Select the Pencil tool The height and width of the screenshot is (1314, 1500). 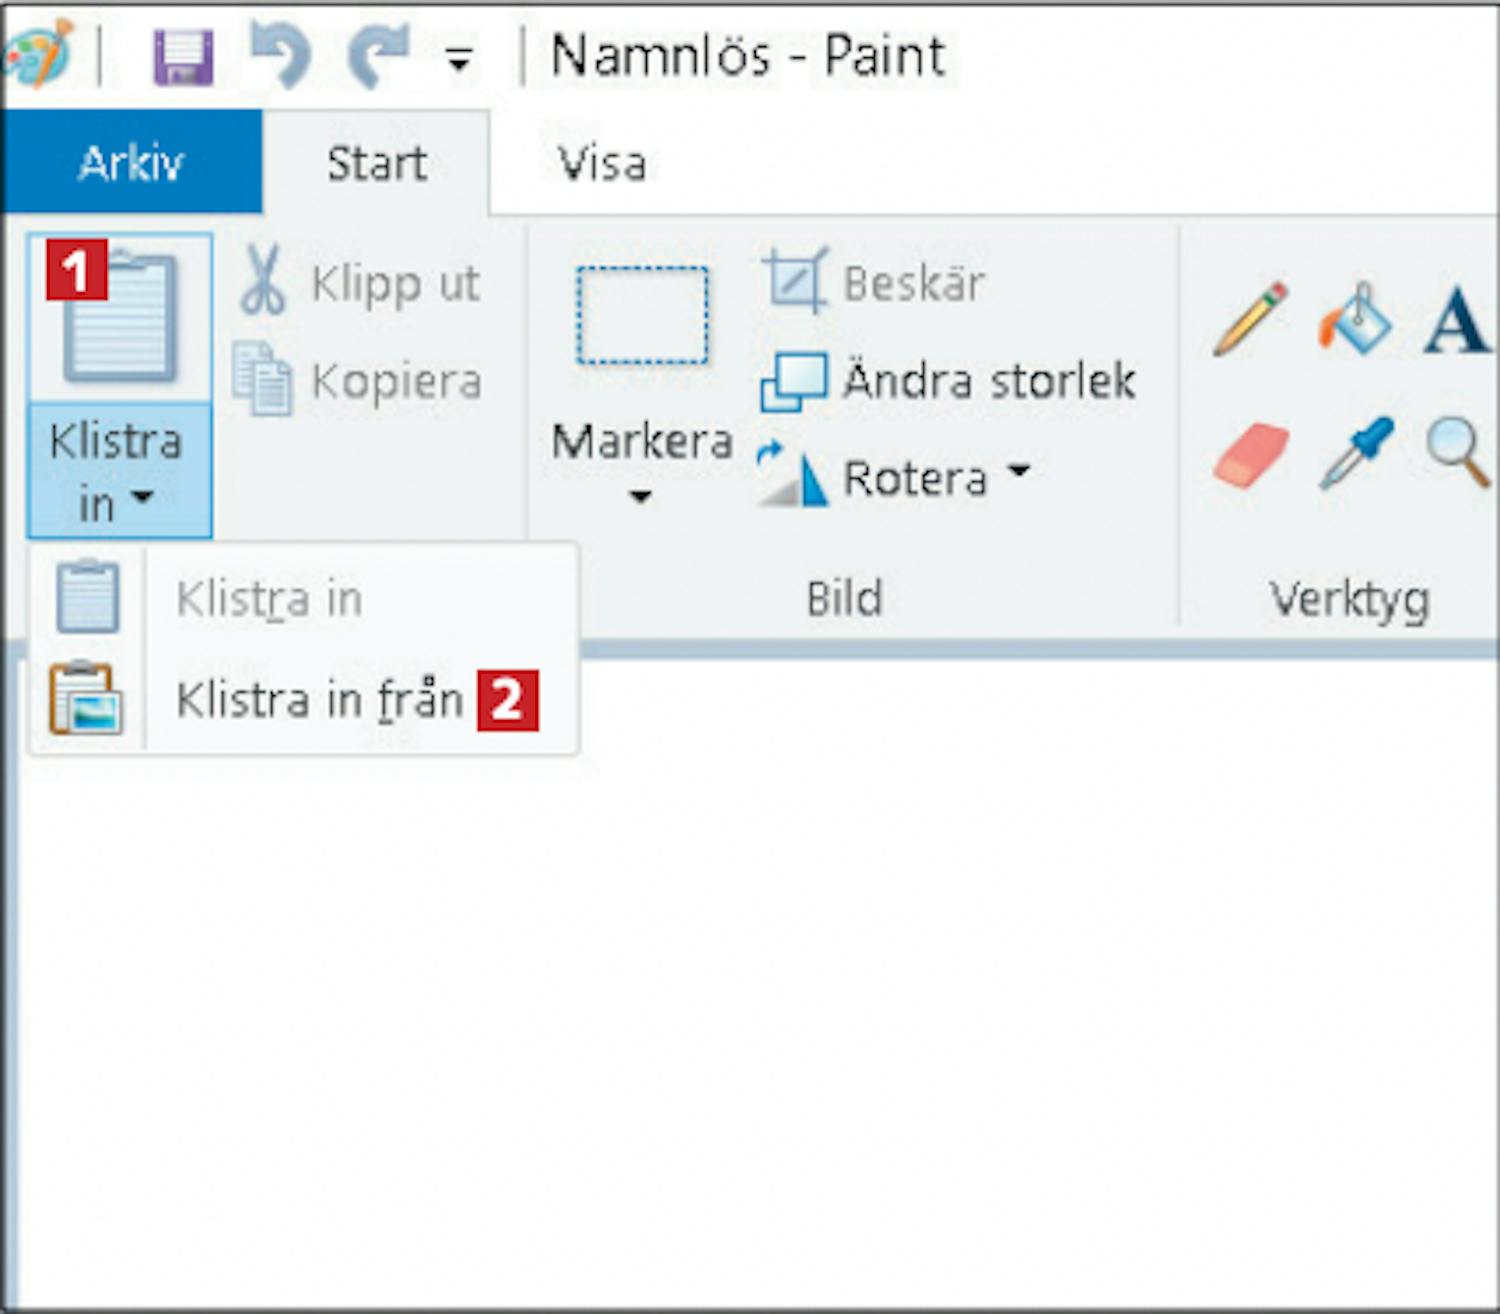click(1250, 319)
